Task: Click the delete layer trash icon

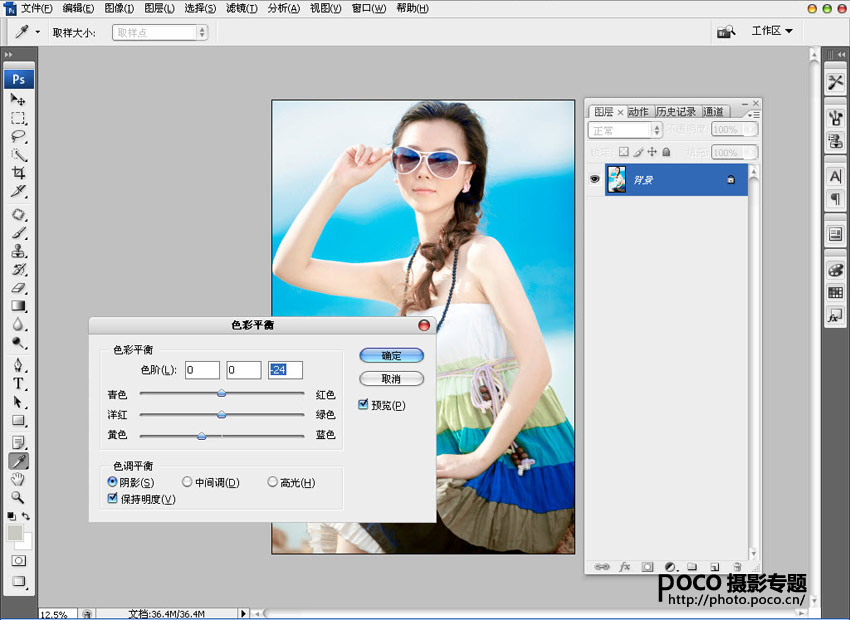Action: [736, 566]
